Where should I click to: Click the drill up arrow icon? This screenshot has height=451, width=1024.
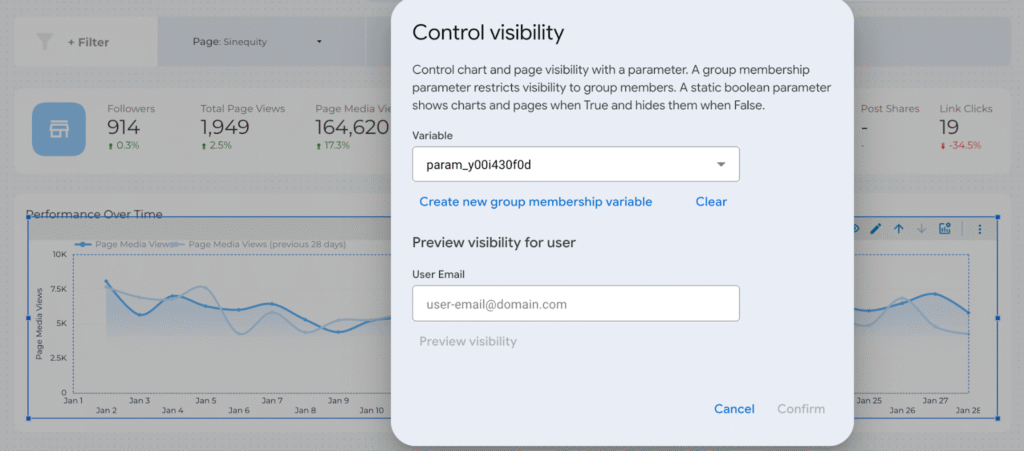pyautogui.click(x=899, y=229)
